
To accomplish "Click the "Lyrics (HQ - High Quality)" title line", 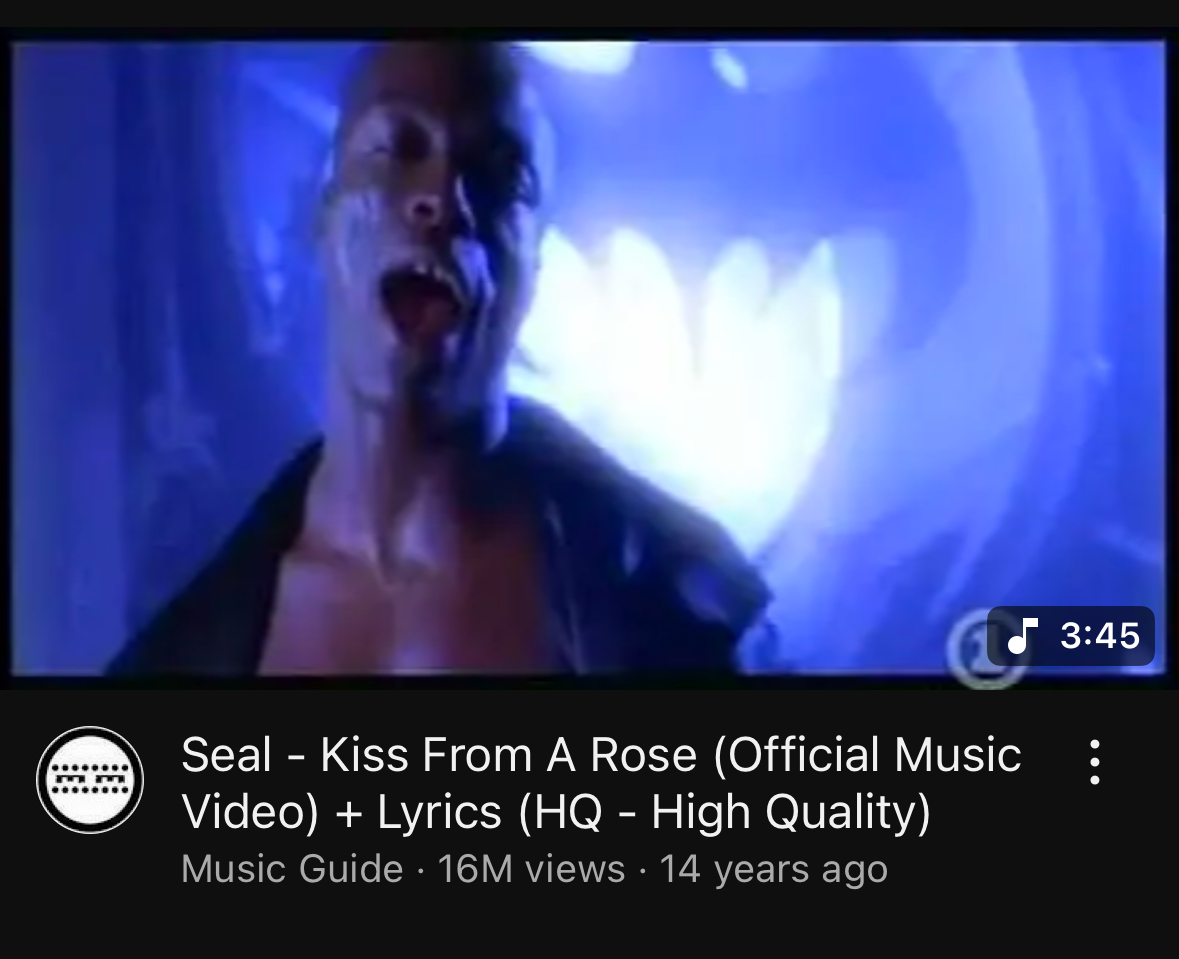I will pos(654,812).
